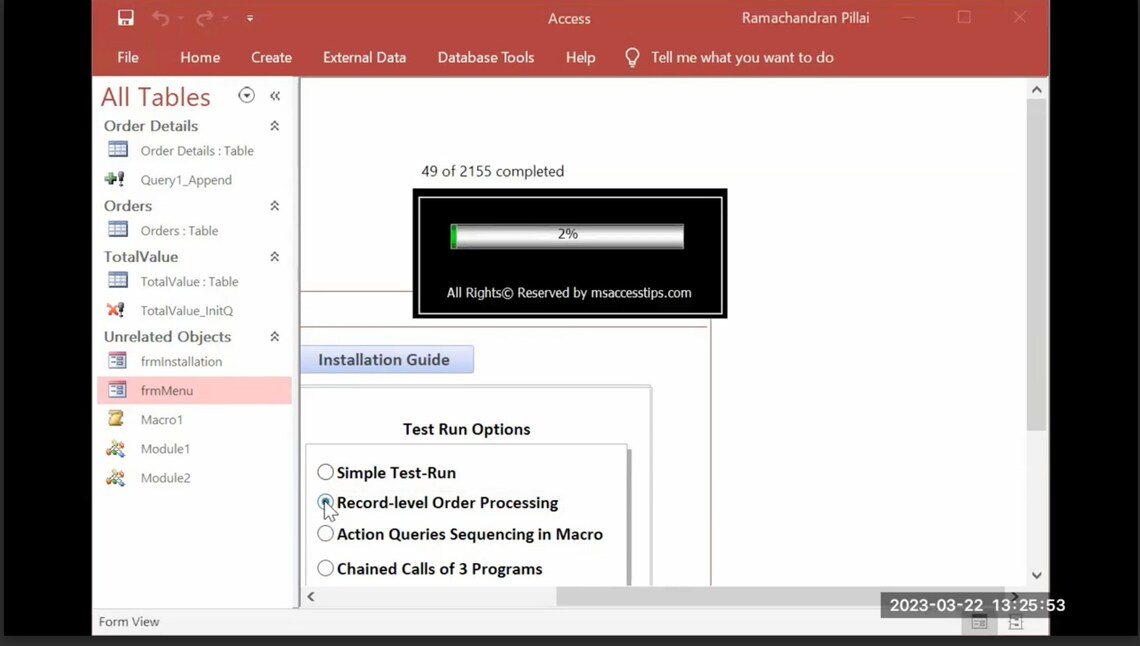The width and height of the screenshot is (1140, 646).
Task: Collapse the Order Details group
Action: [273, 125]
